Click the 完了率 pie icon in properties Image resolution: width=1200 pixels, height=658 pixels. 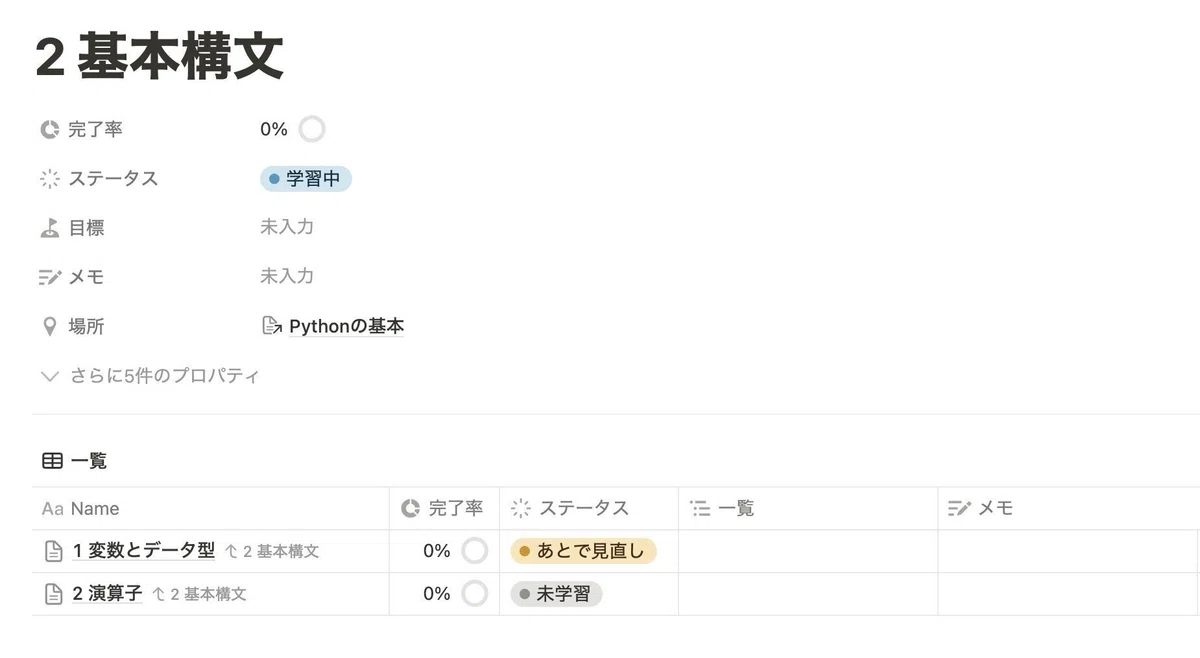click(49, 129)
